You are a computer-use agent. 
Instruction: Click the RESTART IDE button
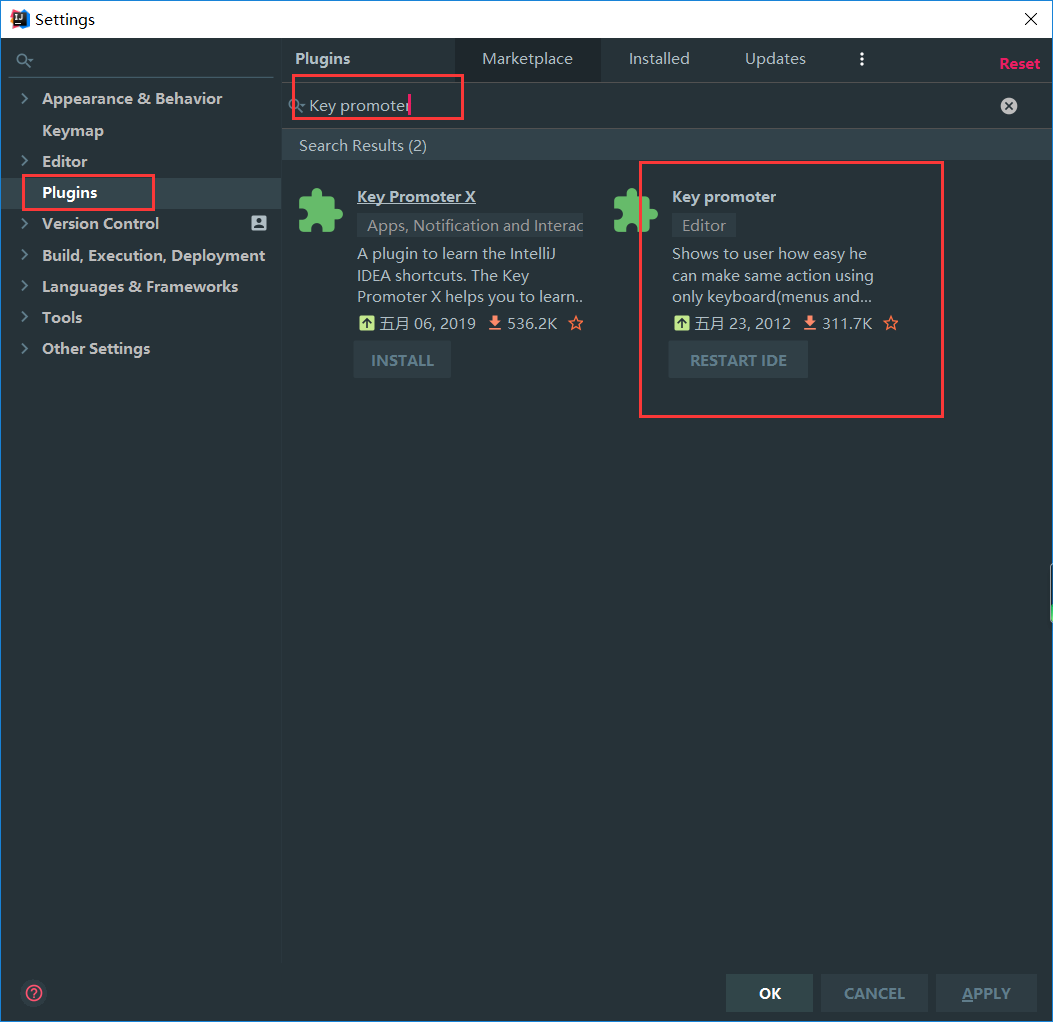738,361
